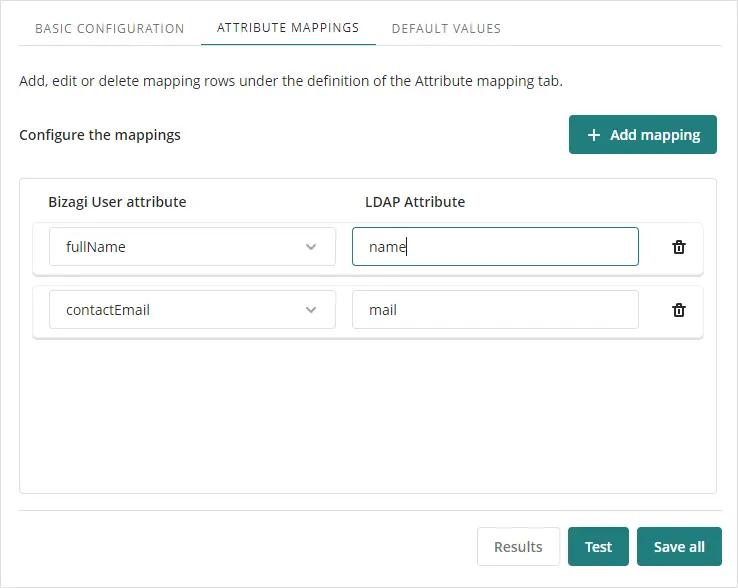Open the contactEmail attribute dropdown
The width and height of the screenshot is (738, 588).
[192, 310]
